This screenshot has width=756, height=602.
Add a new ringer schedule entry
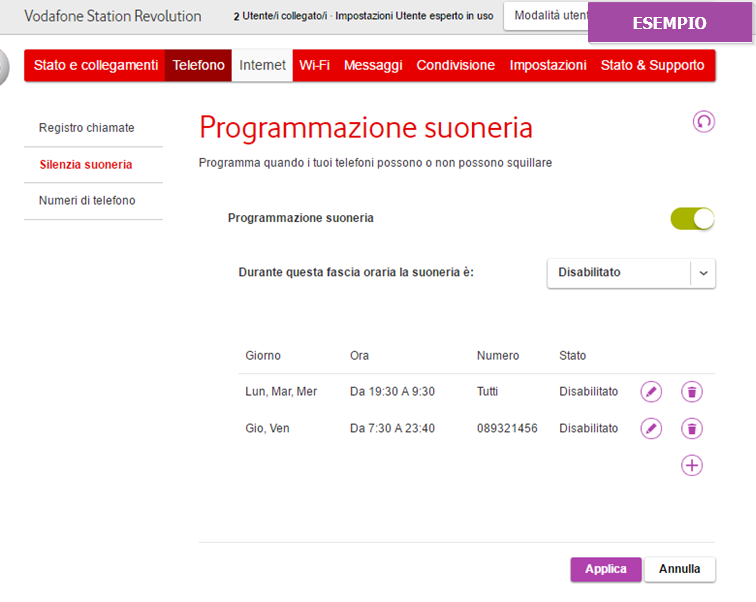pyautogui.click(x=691, y=466)
